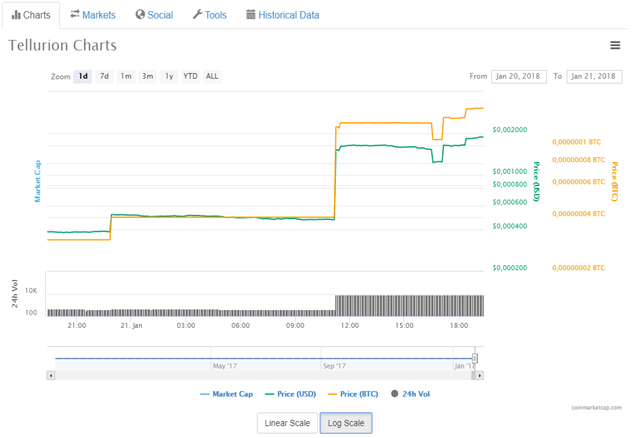Click the globe icon beside Social
633x438 pixels.
(x=140, y=15)
